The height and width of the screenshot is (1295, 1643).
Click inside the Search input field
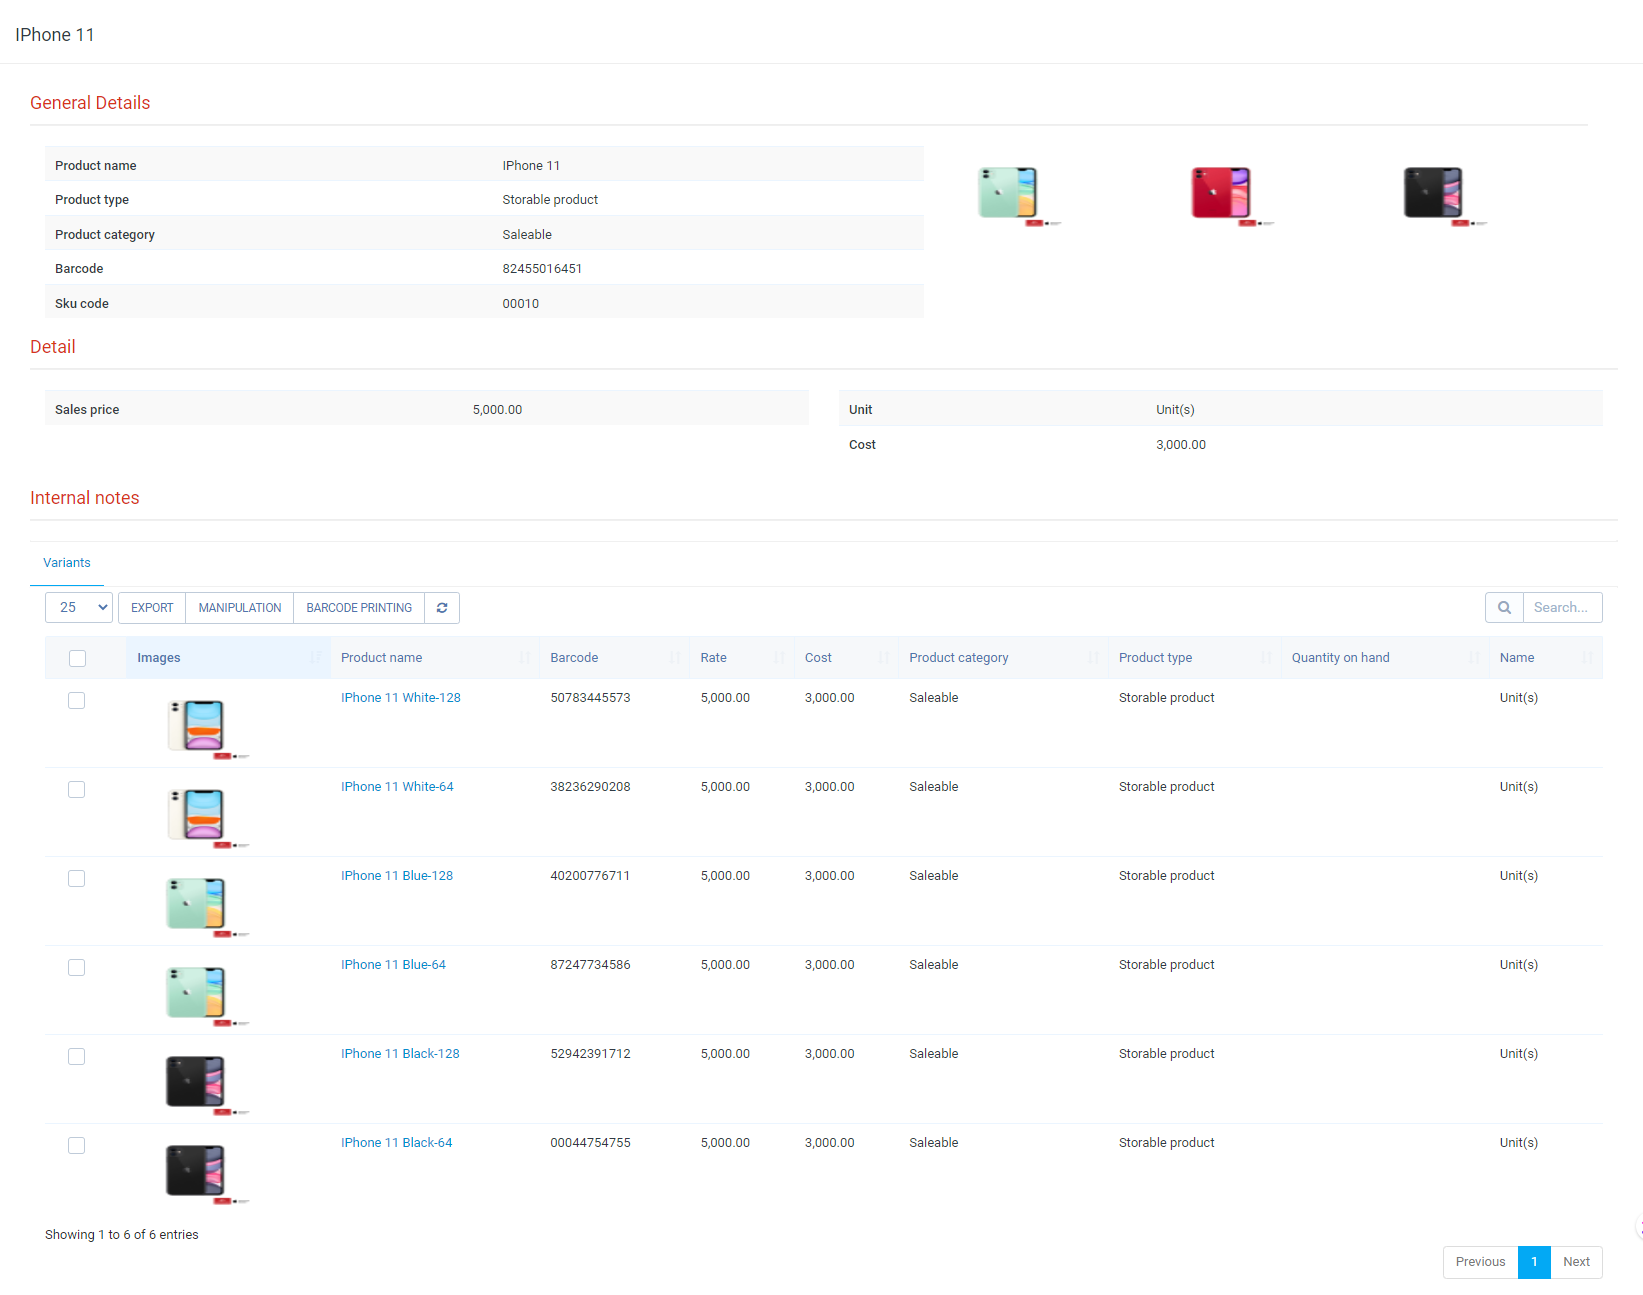coord(1562,607)
